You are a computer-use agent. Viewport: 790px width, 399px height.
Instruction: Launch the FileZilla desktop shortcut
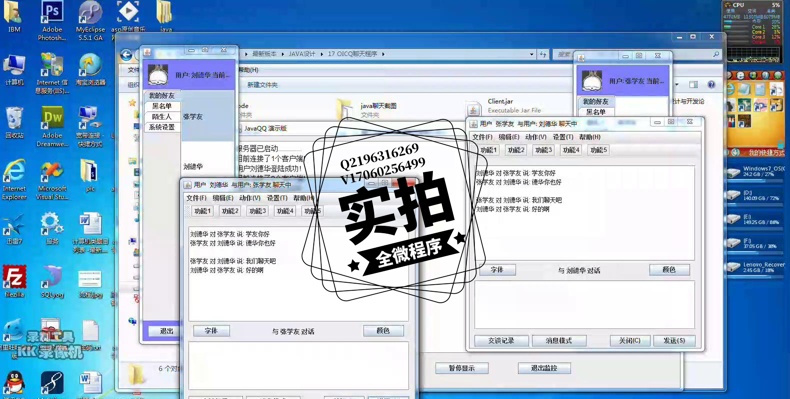[x=14, y=281]
